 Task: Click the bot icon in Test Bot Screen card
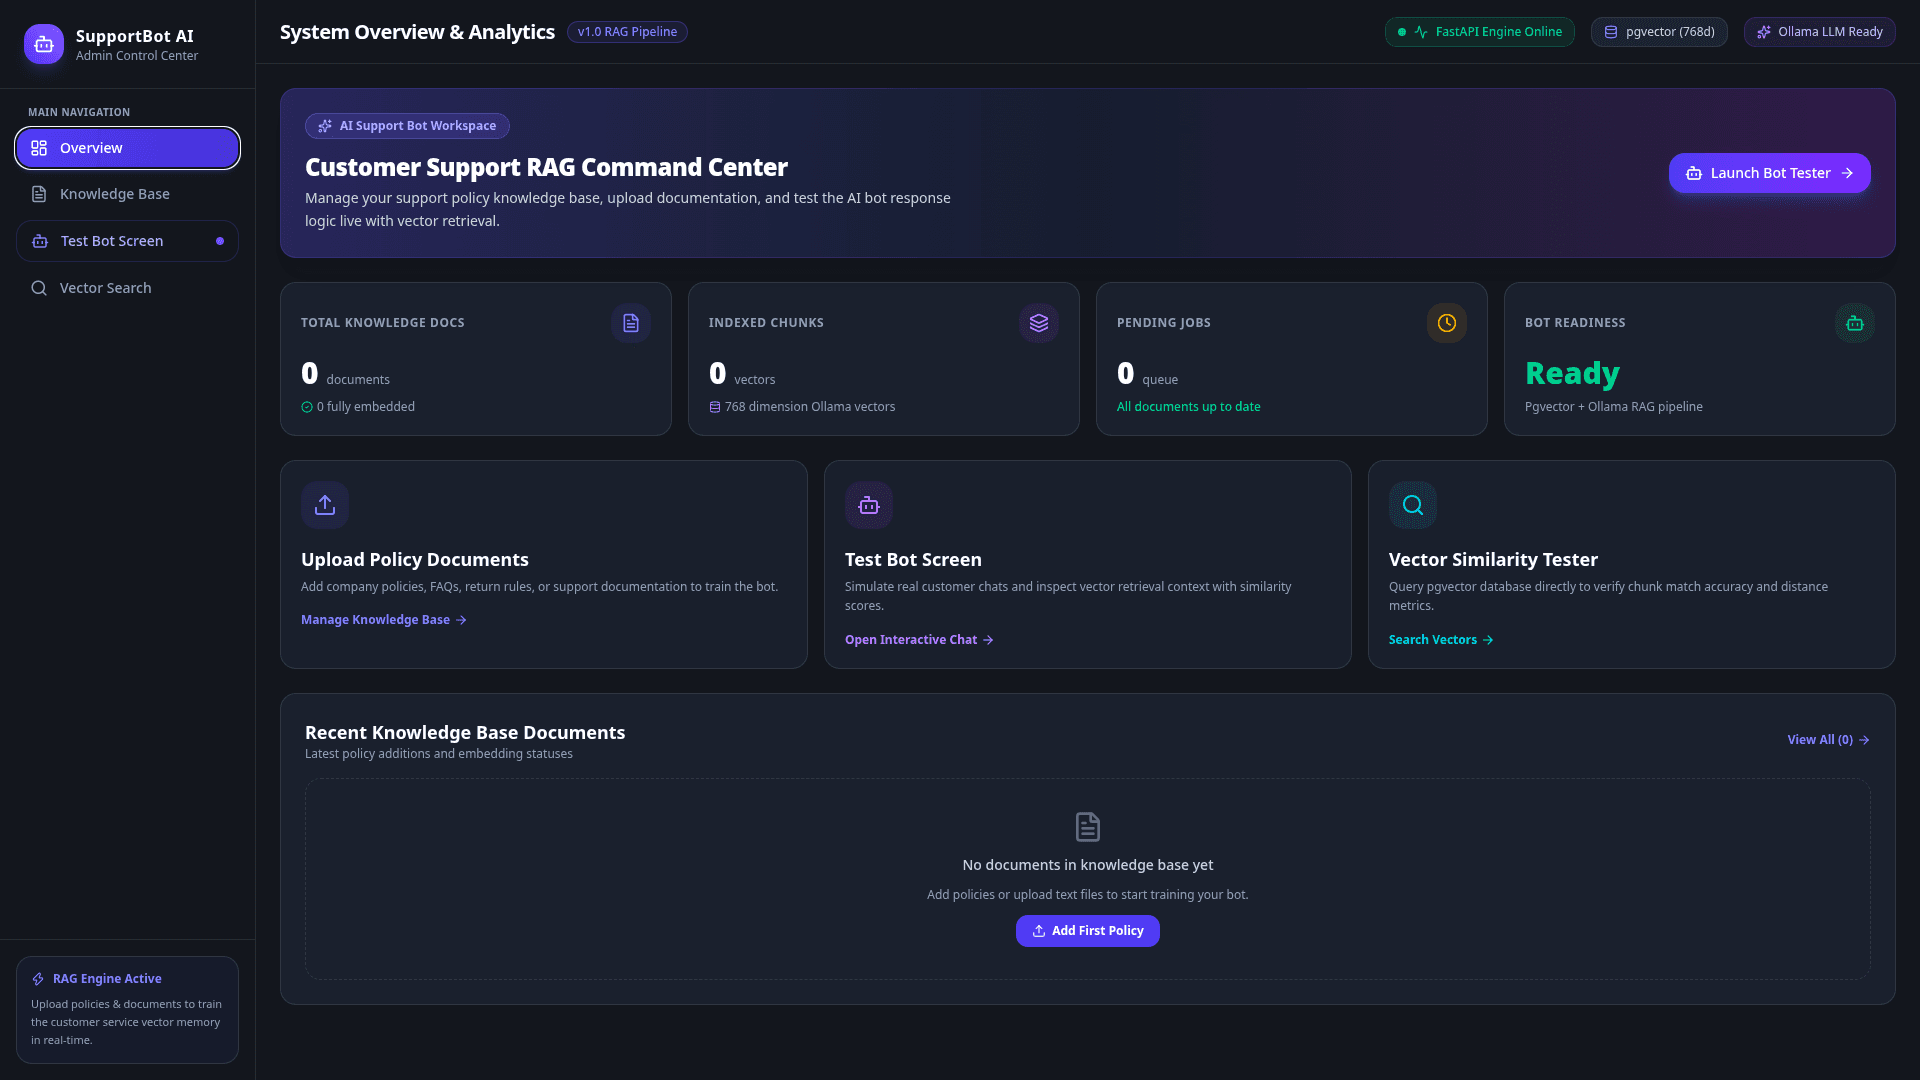point(869,505)
